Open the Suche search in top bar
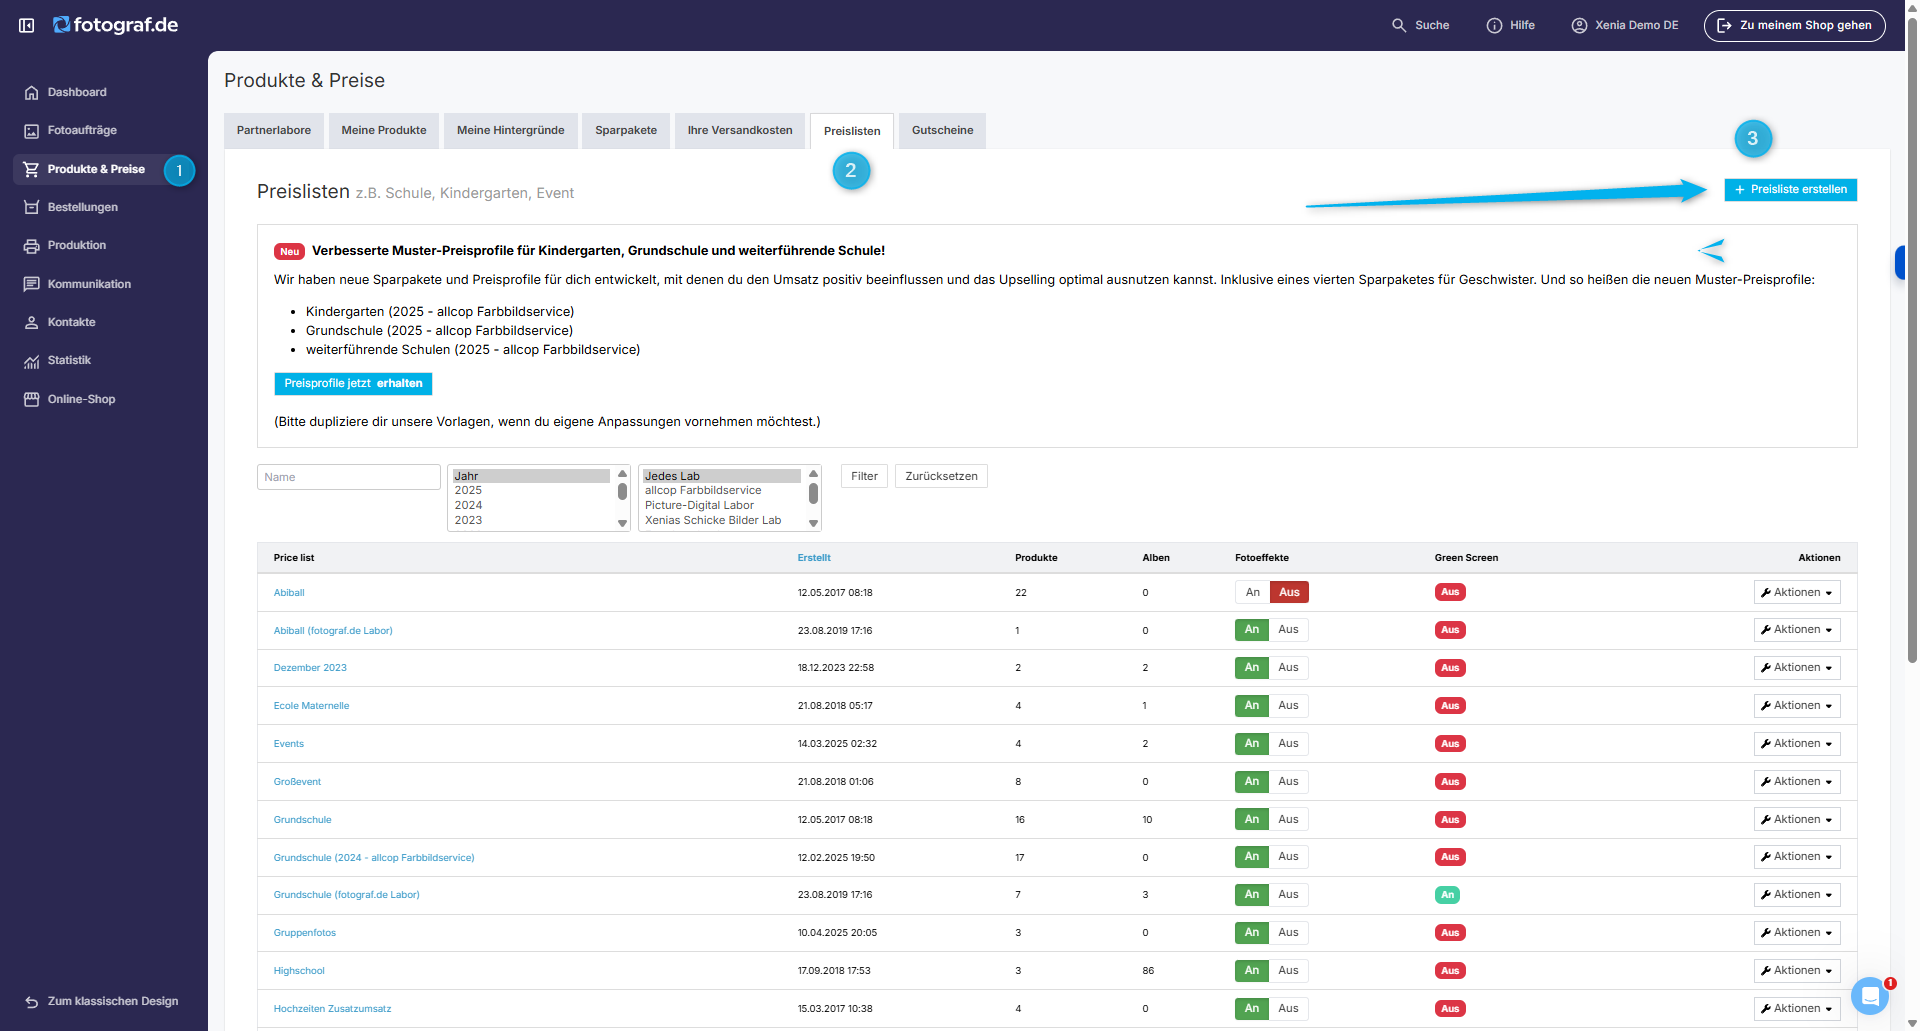The width and height of the screenshot is (1920, 1031). 1420,25
